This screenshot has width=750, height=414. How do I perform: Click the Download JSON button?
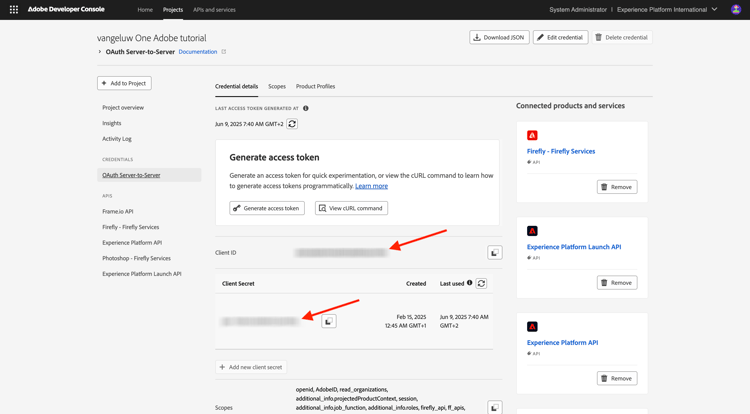click(x=499, y=37)
